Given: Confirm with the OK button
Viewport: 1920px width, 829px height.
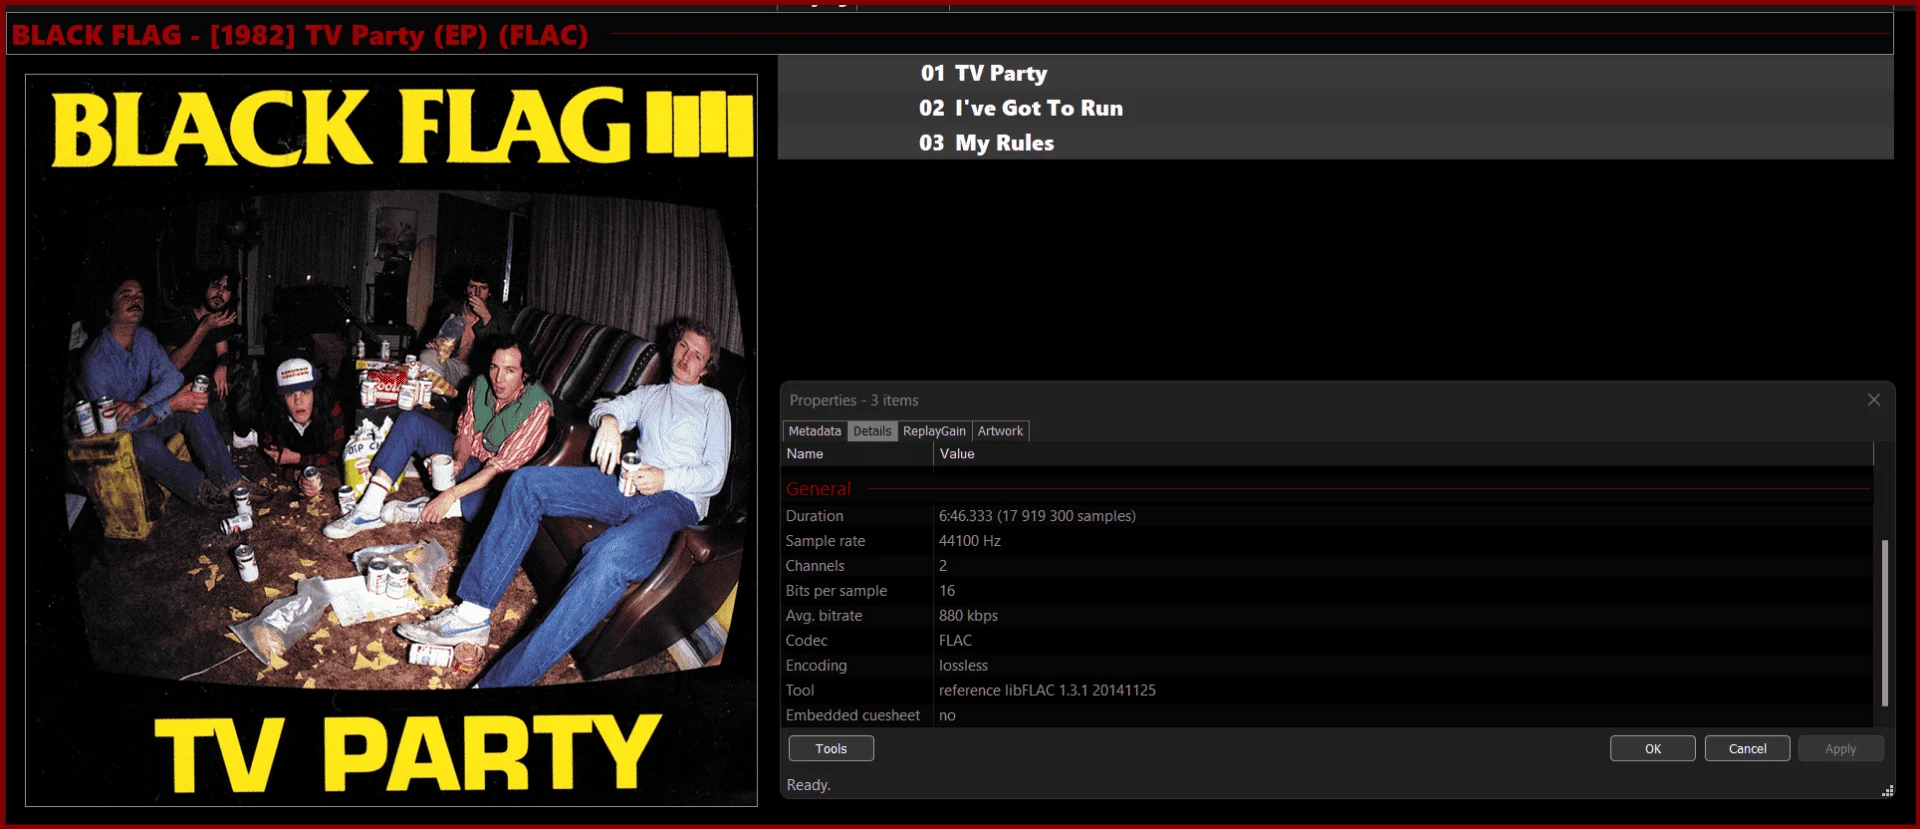Looking at the screenshot, I should [1653, 748].
